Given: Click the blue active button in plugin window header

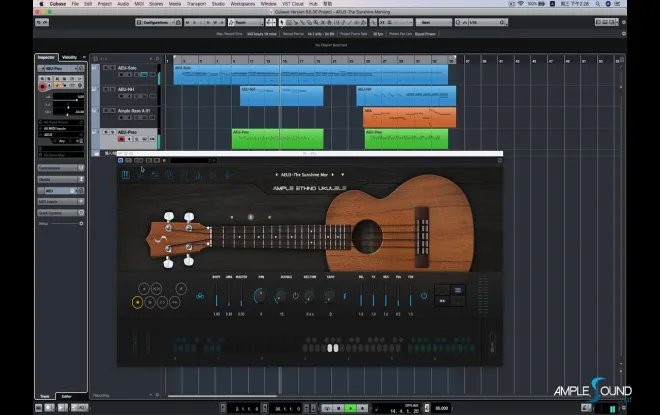Looking at the screenshot, I should click(120, 160).
